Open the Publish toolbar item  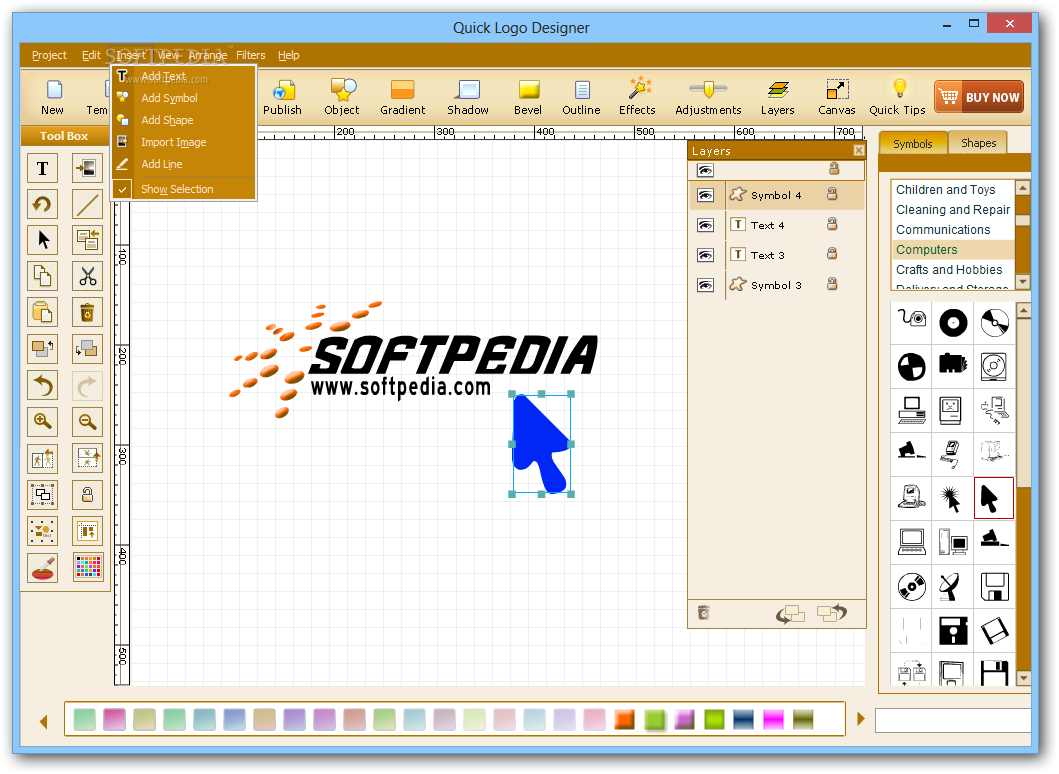(282, 98)
